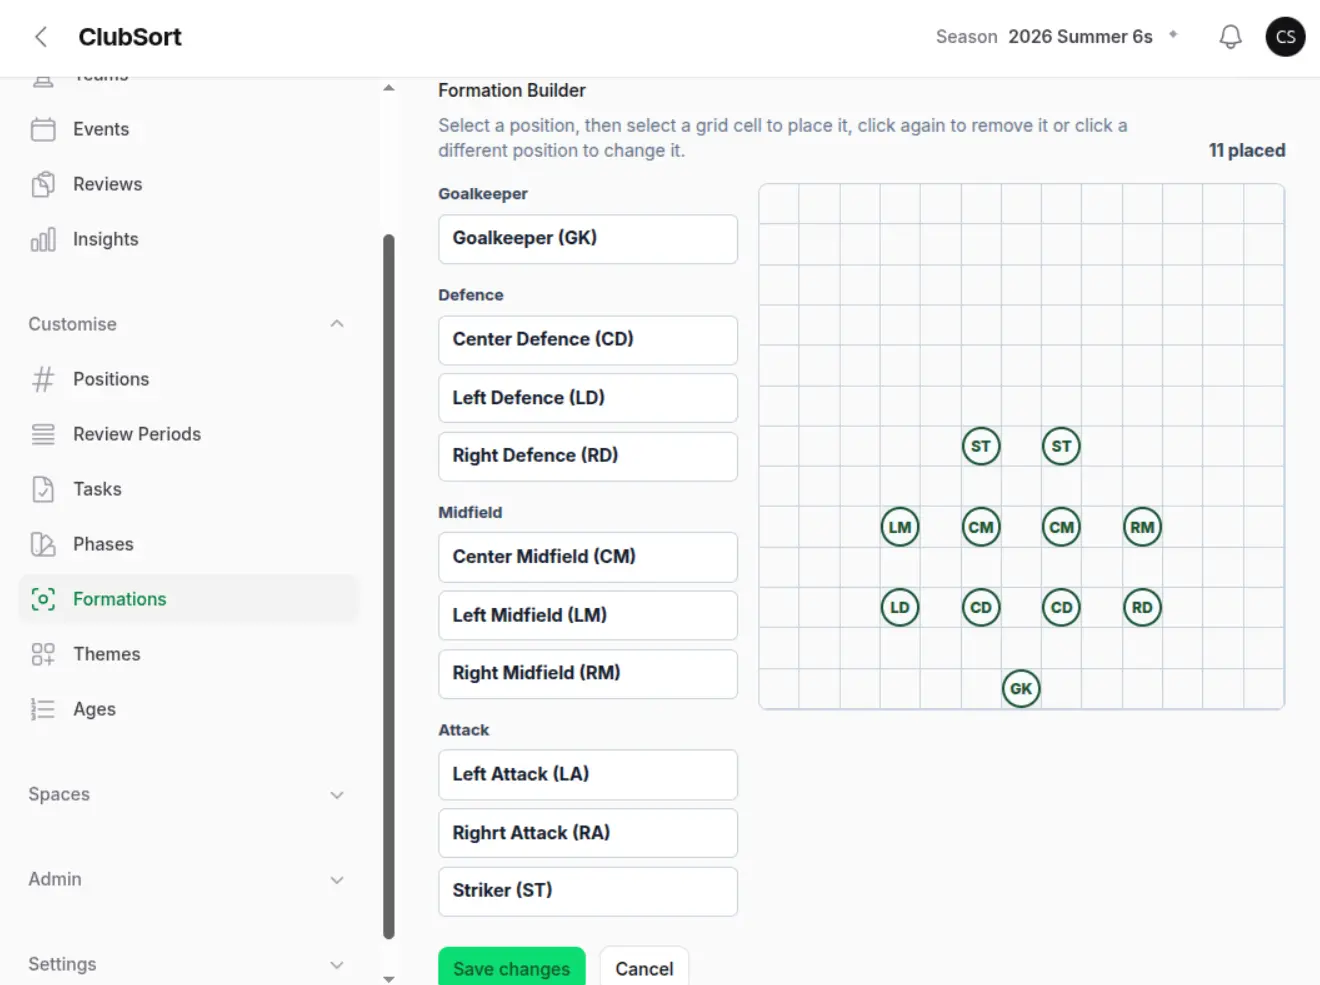1320x985 pixels.
Task: Select Goalkeeper (GK) position
Action: tap(588, 239)
